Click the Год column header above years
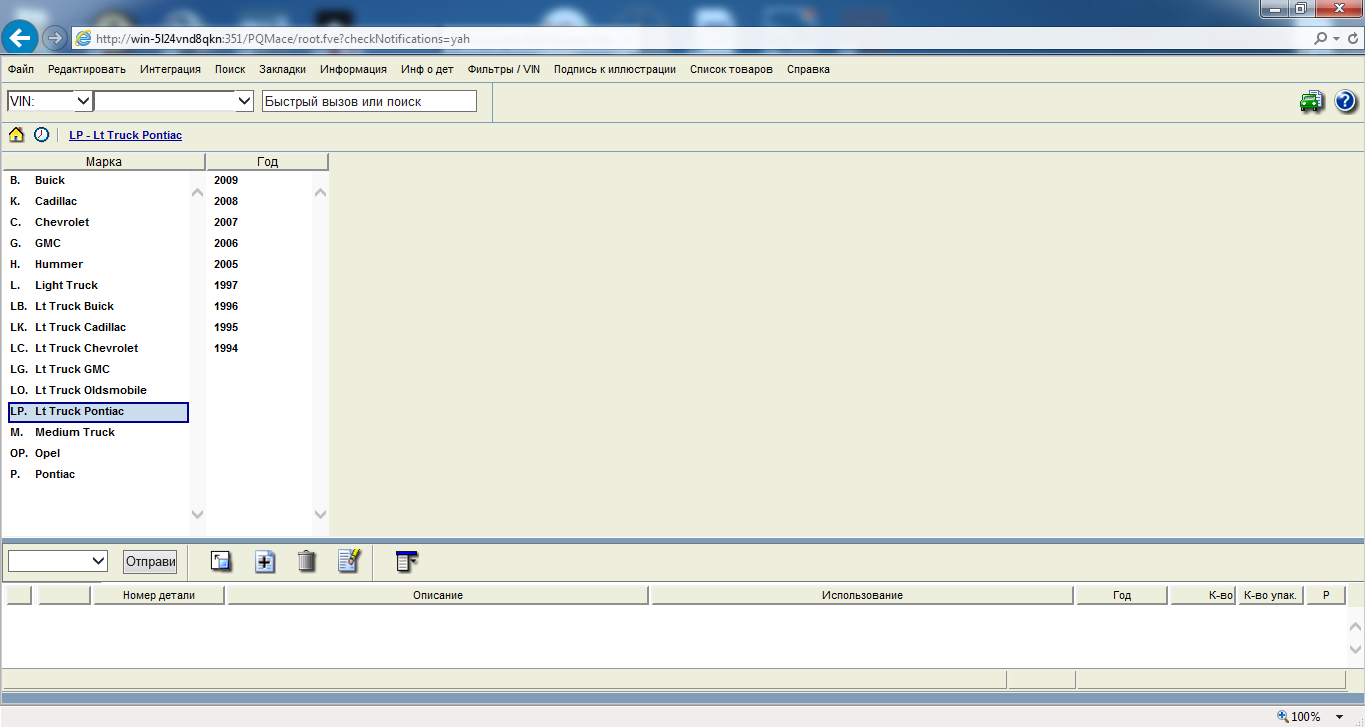The image size is (1365, 727). tap(267, 161)
